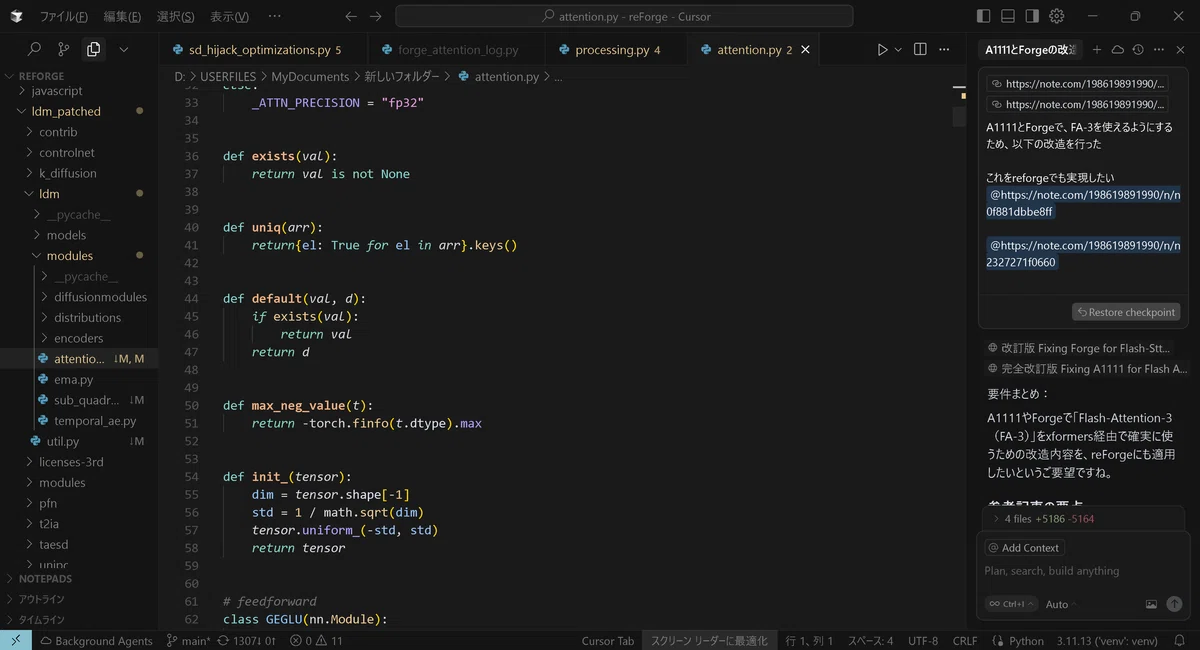Screen dimensions: 1200x650
Task: Send message with up arrow button
Action: click(1174, 604)
